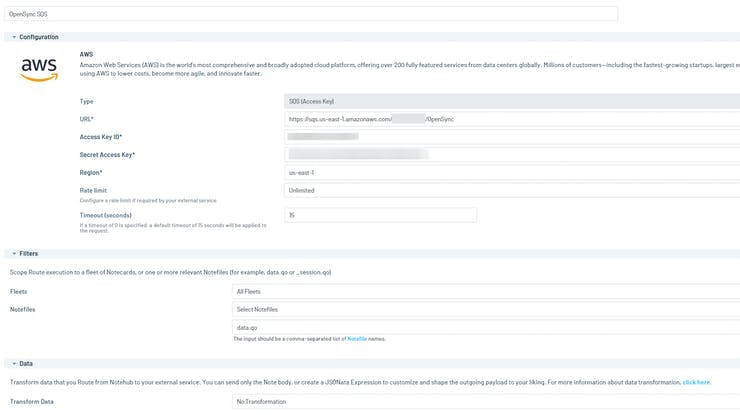The image size is (740, 415).
Task: Open the Fleets dropdown showing All Fleets
Action: click(x=486, y=291)
